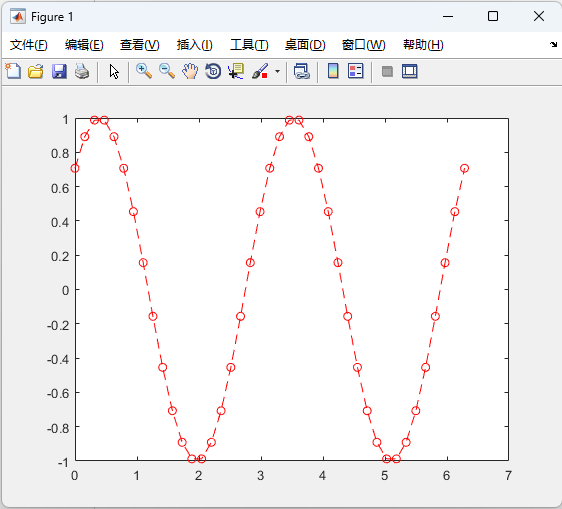Choose the Brush/Select Data tool
The height and width of the screenshot is (509, 562).
point(260,71)
